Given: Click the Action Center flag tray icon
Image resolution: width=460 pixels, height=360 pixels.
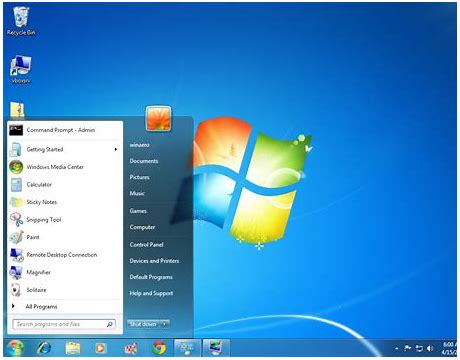Looking at the screenshot, I should pos(407,348).
